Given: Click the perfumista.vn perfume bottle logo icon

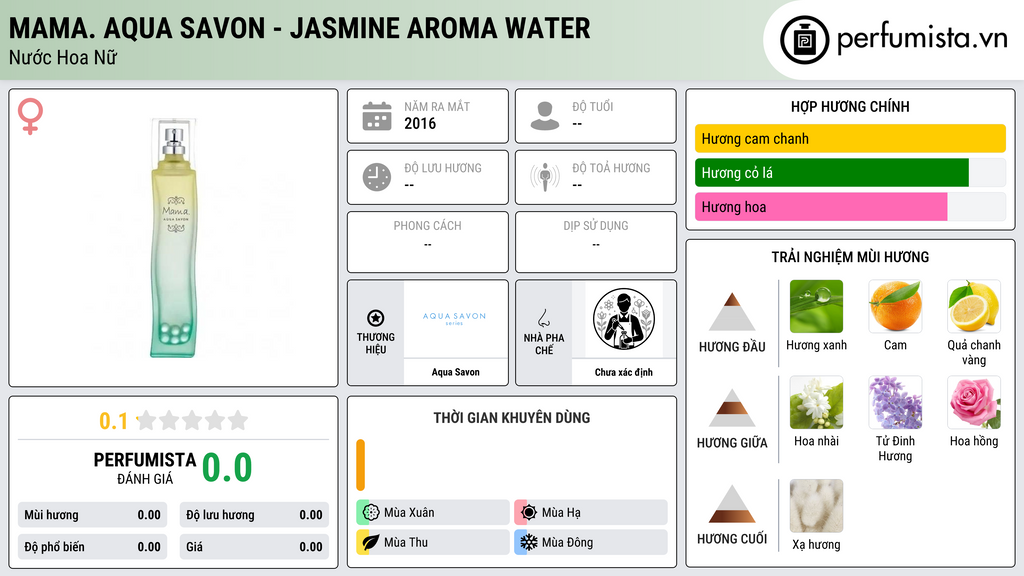Looking at the screenshot, I should coord(804,40).
